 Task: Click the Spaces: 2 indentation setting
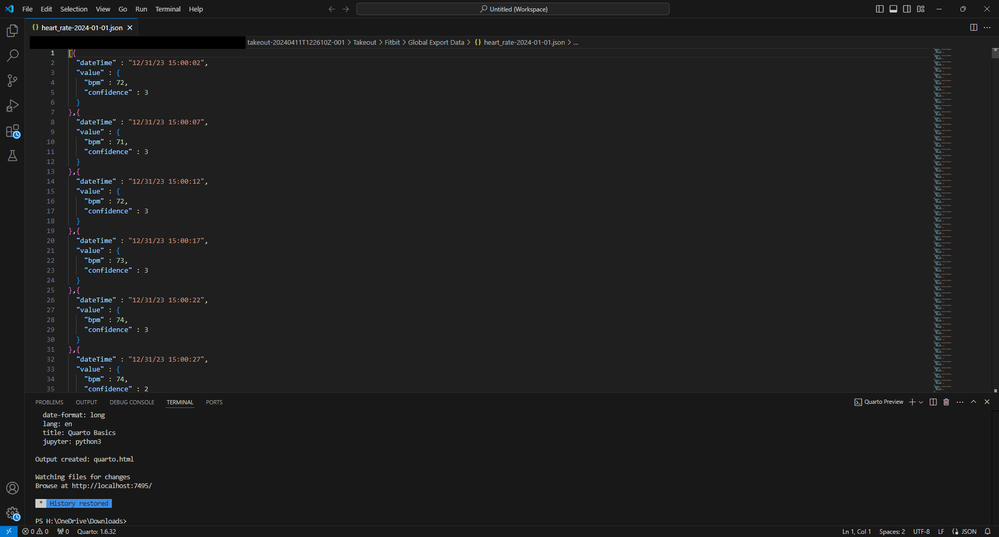(x=892, y=531)
